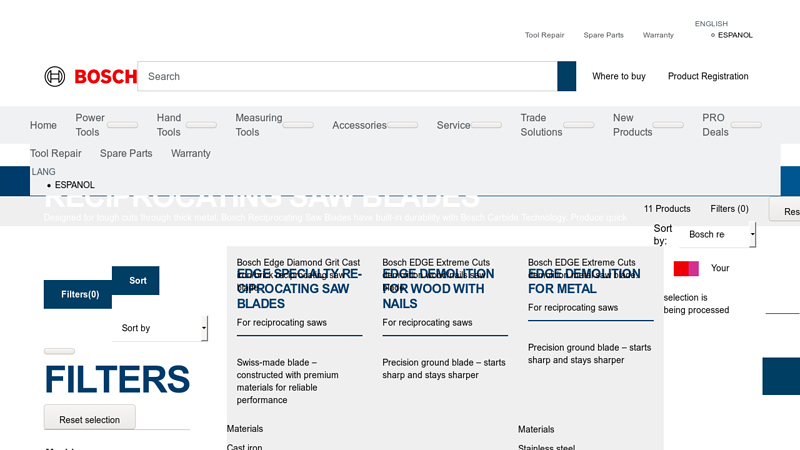Go to Product Registration link
This screenshot has width=800, height=450.
(x=708, y=76)
